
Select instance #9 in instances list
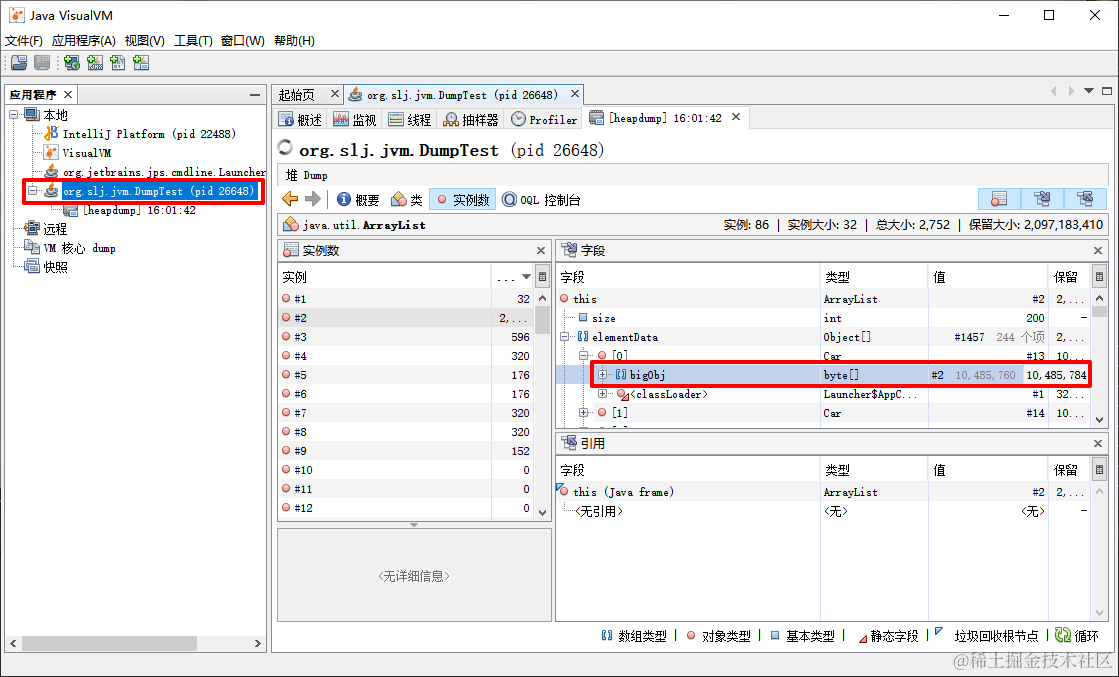click(x=405, y=451)
